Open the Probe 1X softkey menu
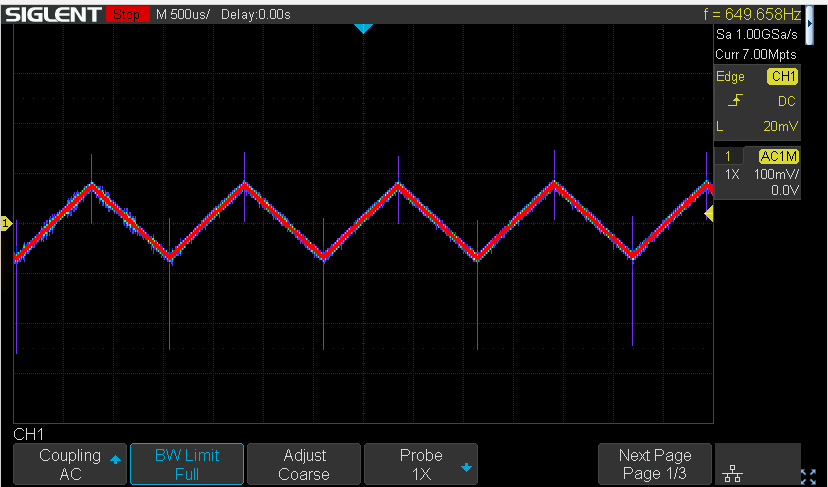 421,464
